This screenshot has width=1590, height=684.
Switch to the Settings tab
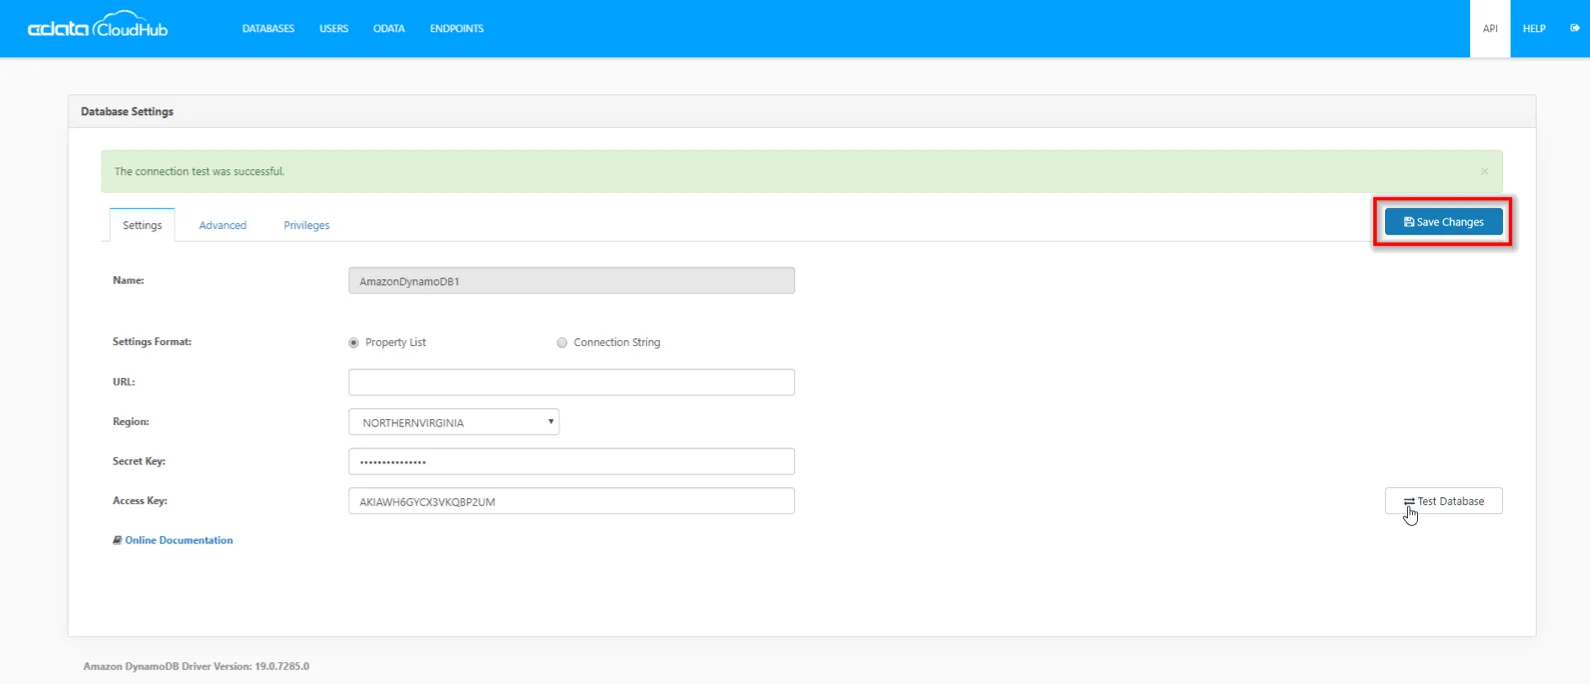[x=142, y=225]
